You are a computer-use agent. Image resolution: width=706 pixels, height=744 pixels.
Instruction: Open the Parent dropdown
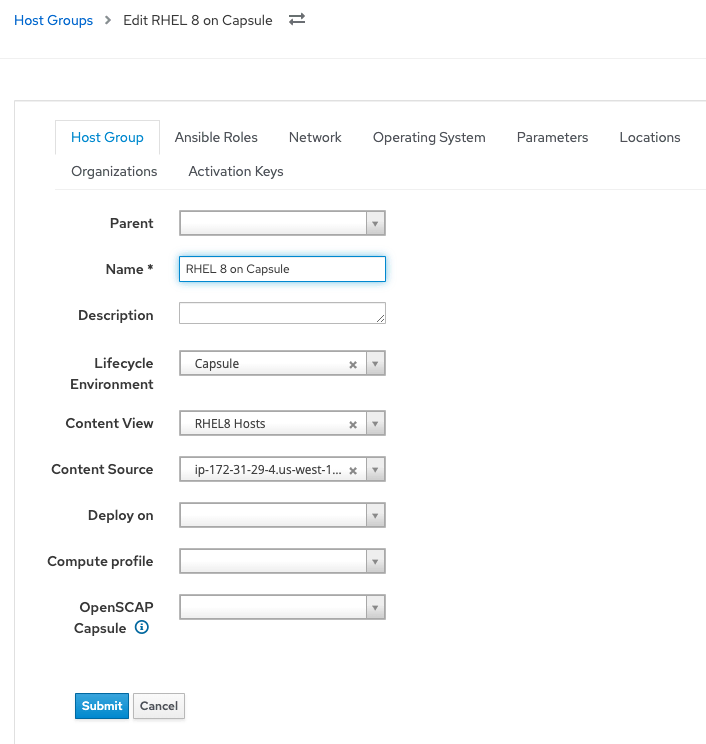coord(282,224)
